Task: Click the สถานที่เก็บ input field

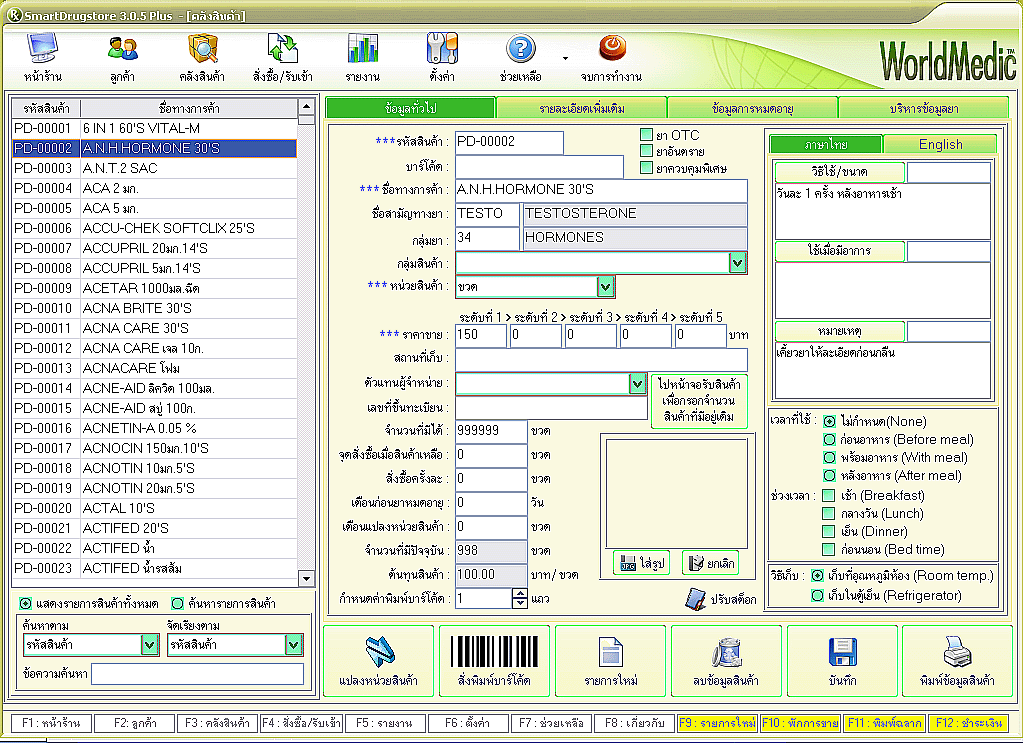Action: [601, 359]
